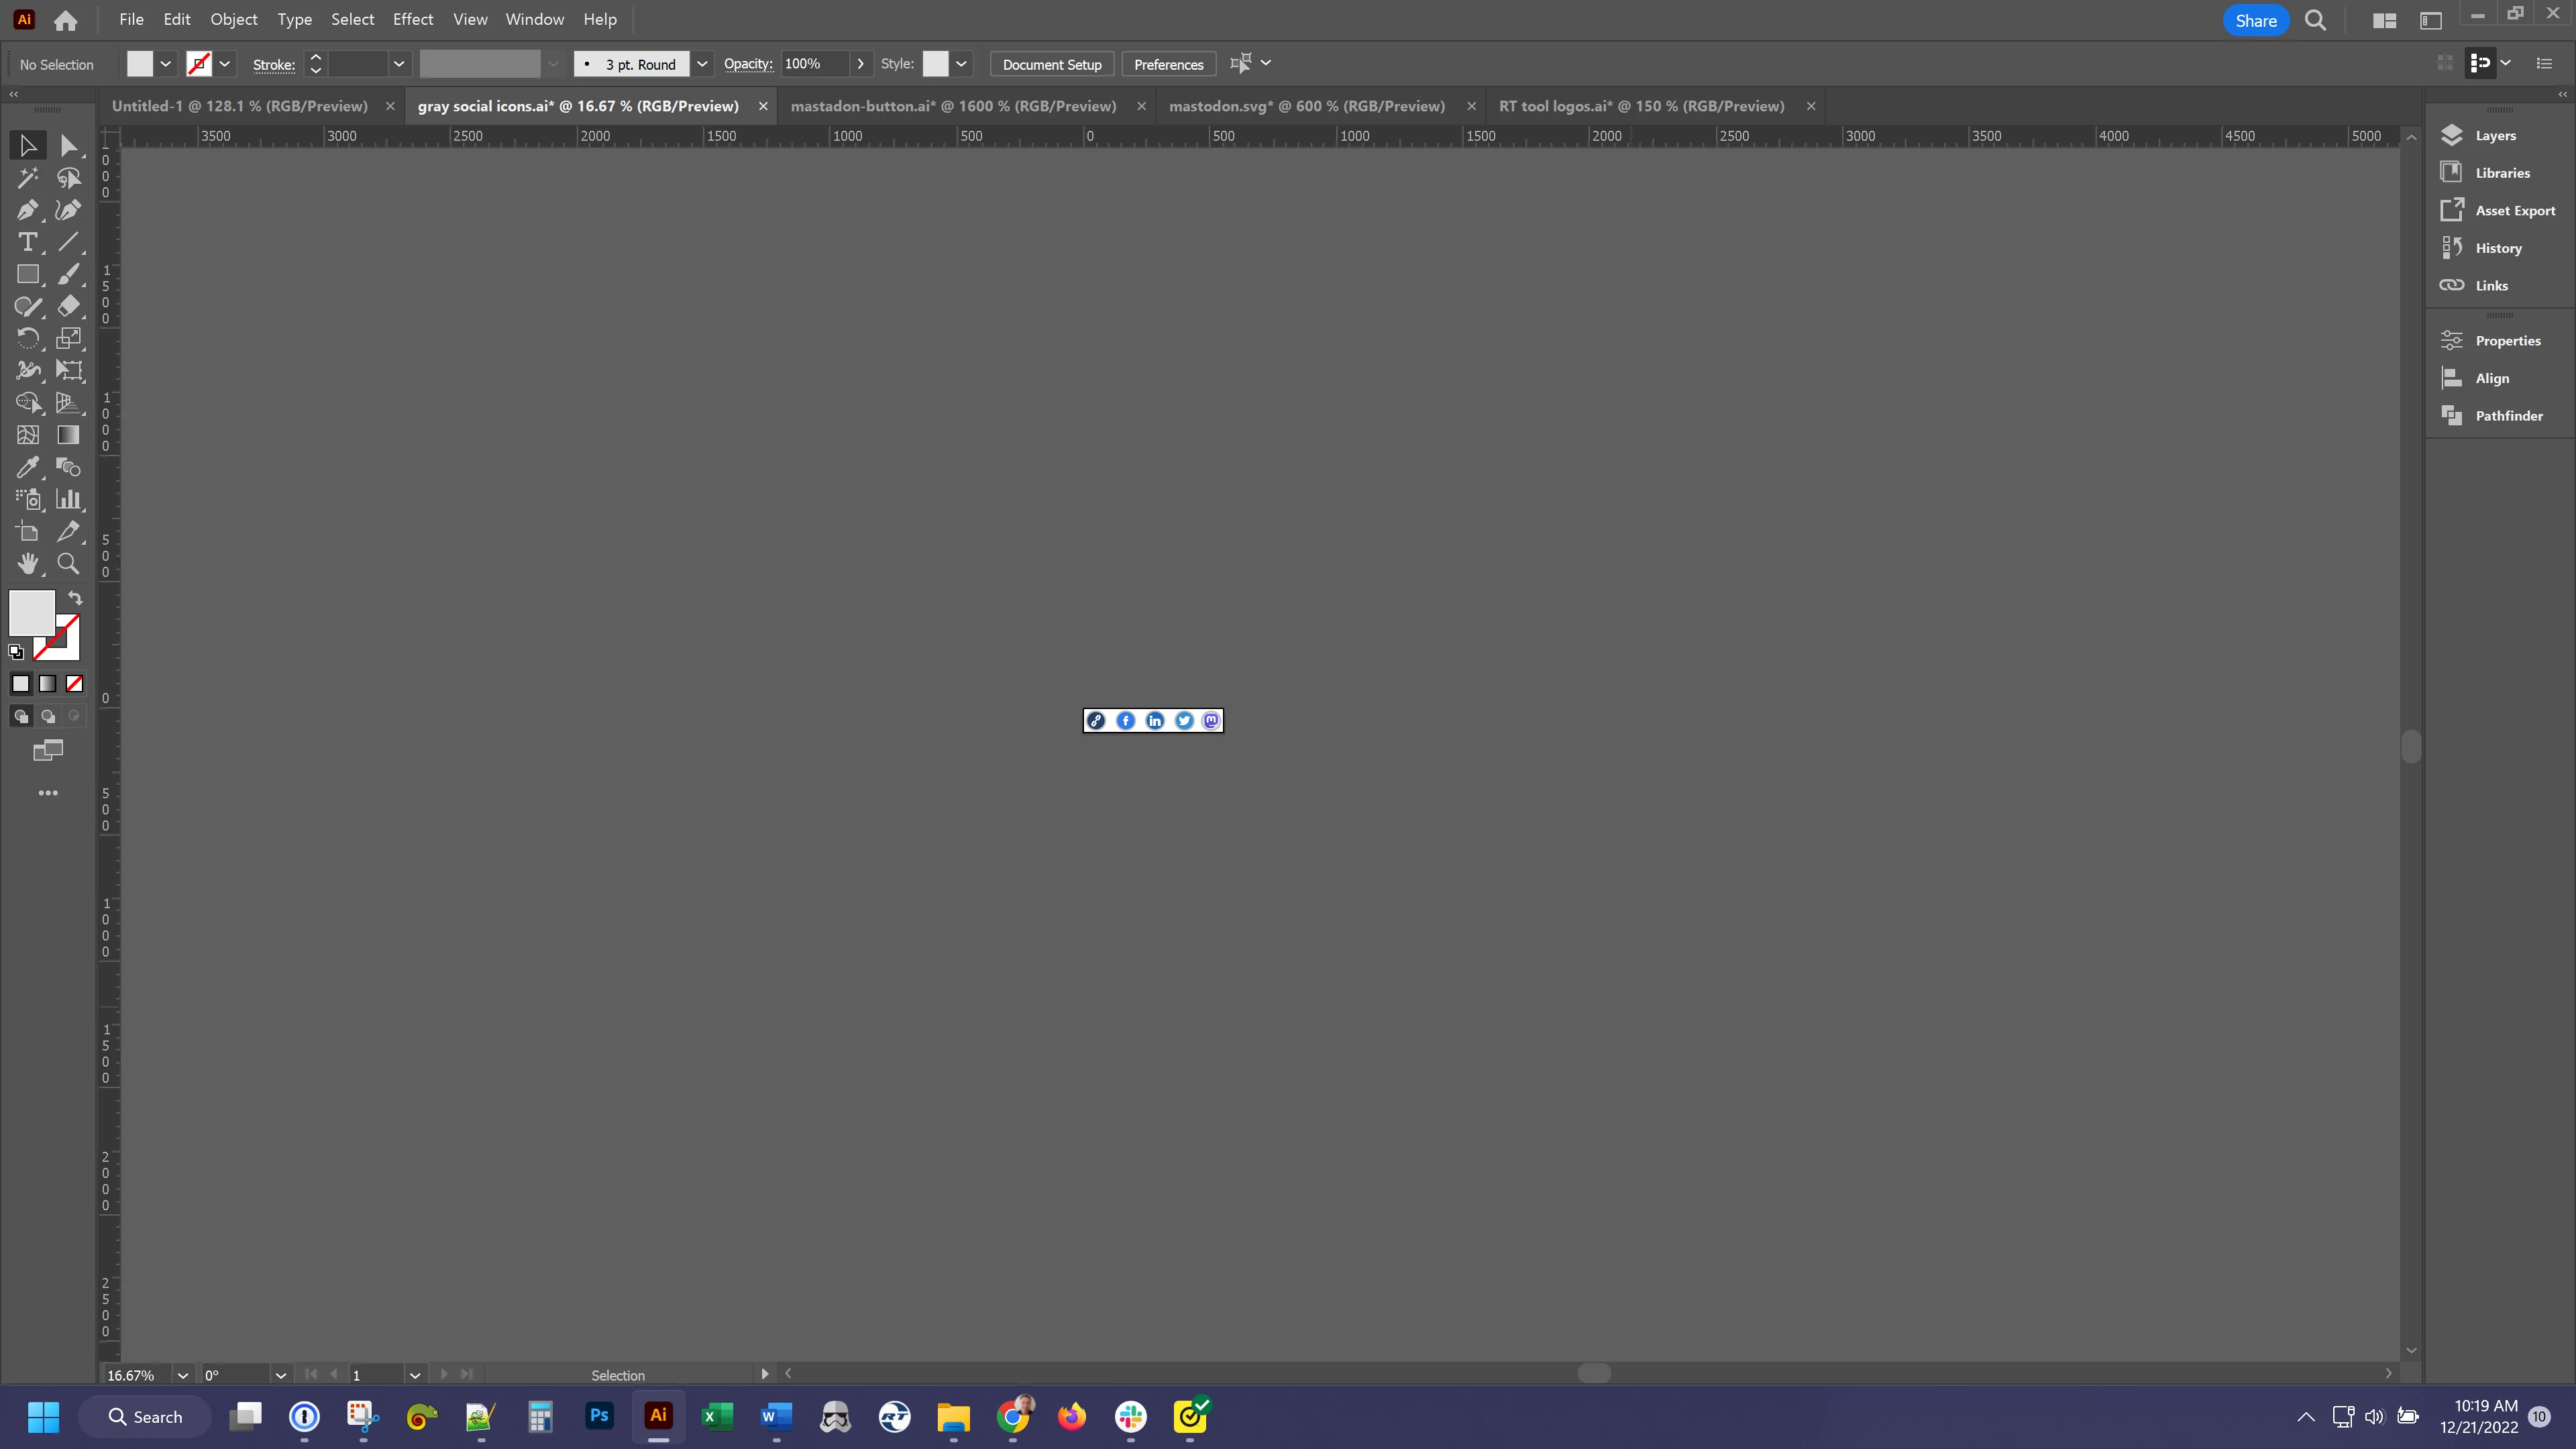Pick the Hand tool

(27, 564)
